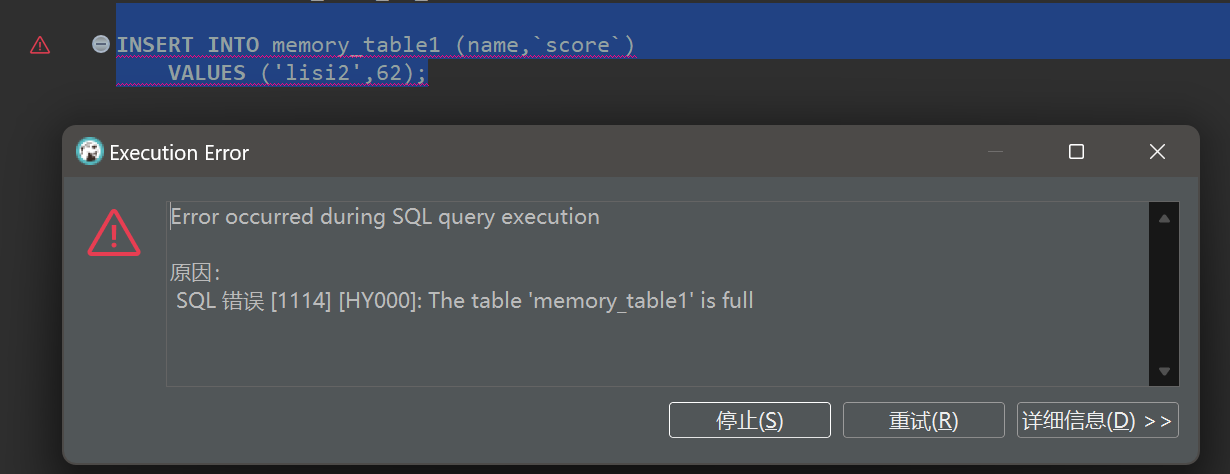Image resolution: width=1230 pixels, height=474 pixels.
Task: Click the 'Error occurred during SQL query execution' line
Action: pos(385,216)
